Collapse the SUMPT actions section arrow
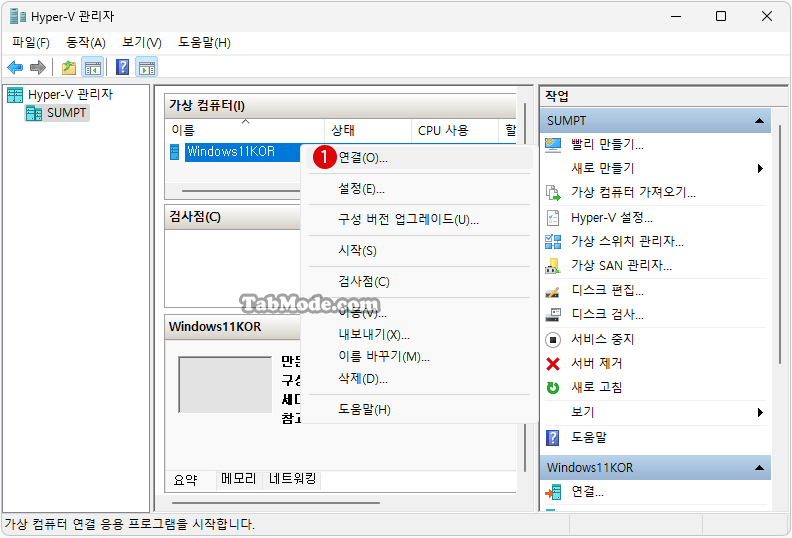Image resolution: width=792 pixels, height=538 pixels. pyautogui.click(x=759, y=121)
